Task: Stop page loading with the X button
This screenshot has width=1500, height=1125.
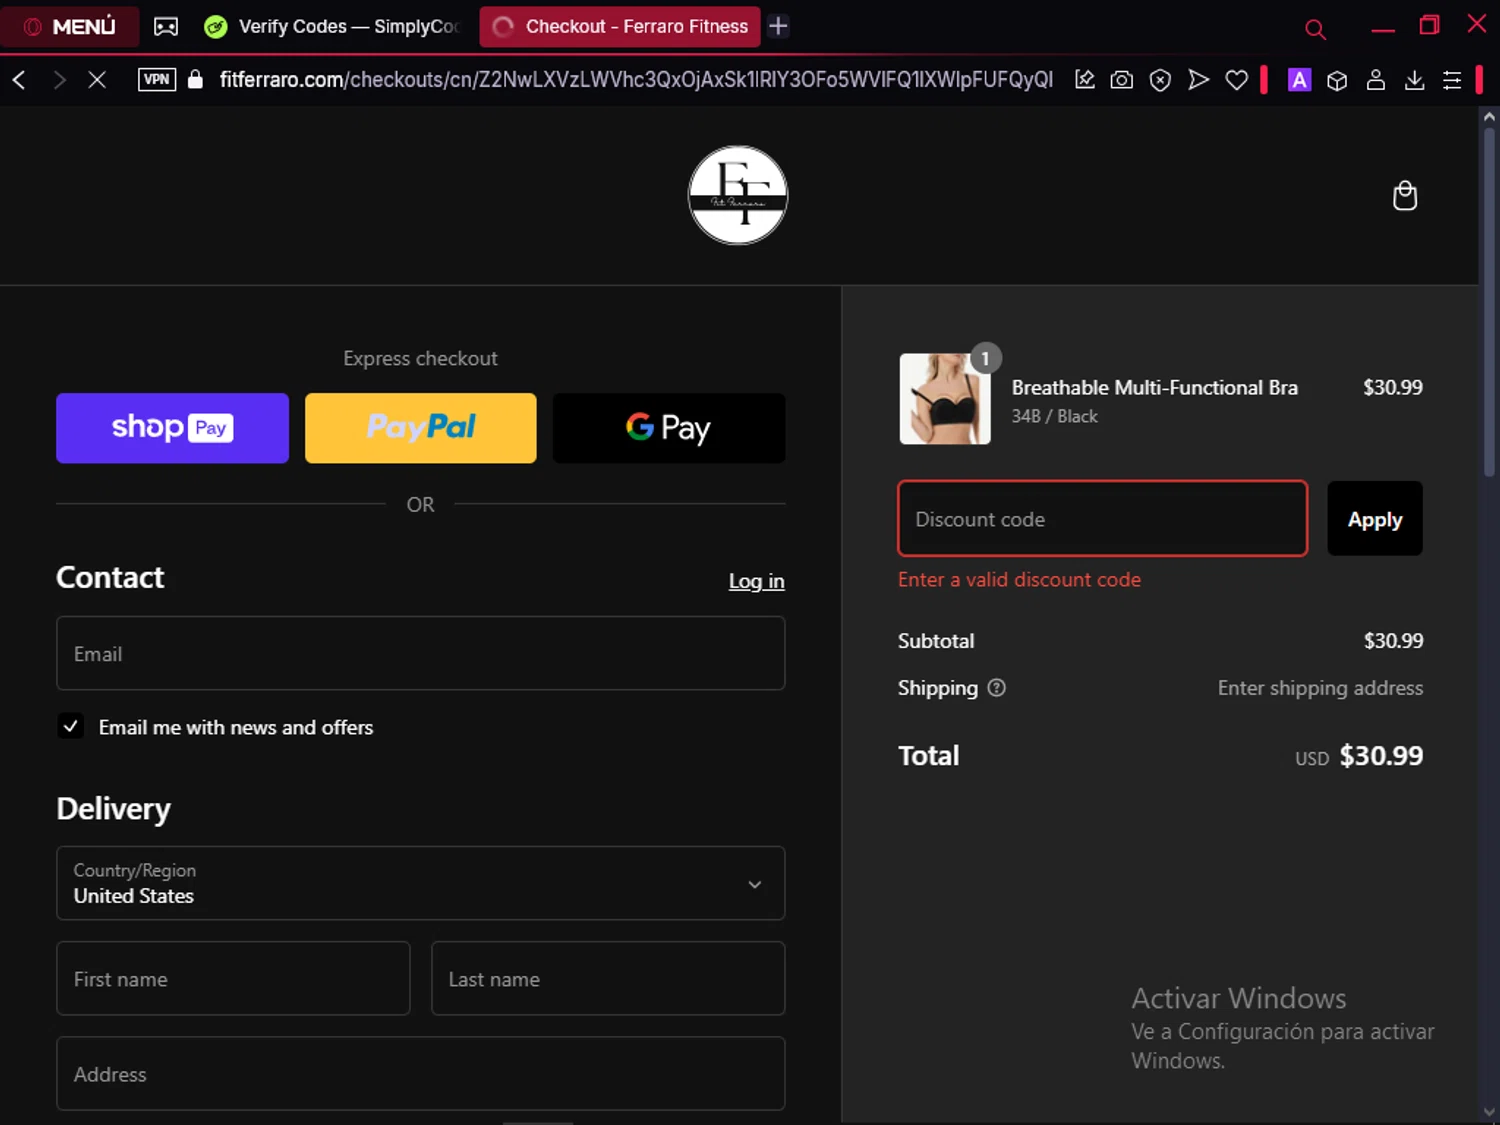Action: [x=97, y=80]
